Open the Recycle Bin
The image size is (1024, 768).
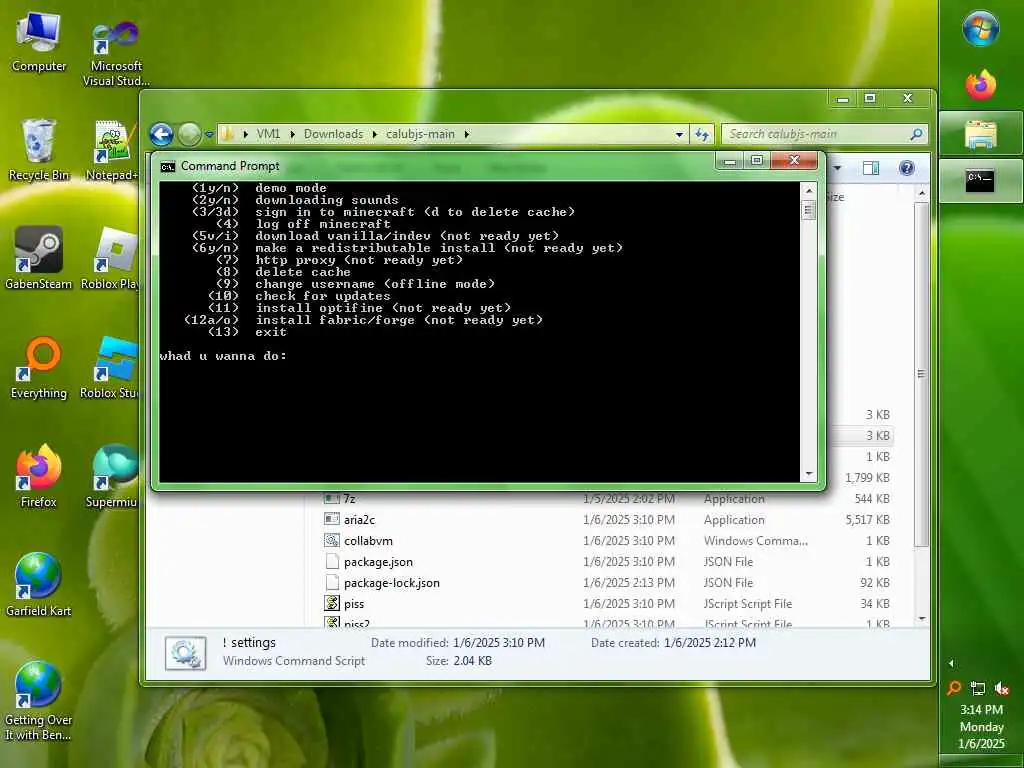[x=39, y=150]
